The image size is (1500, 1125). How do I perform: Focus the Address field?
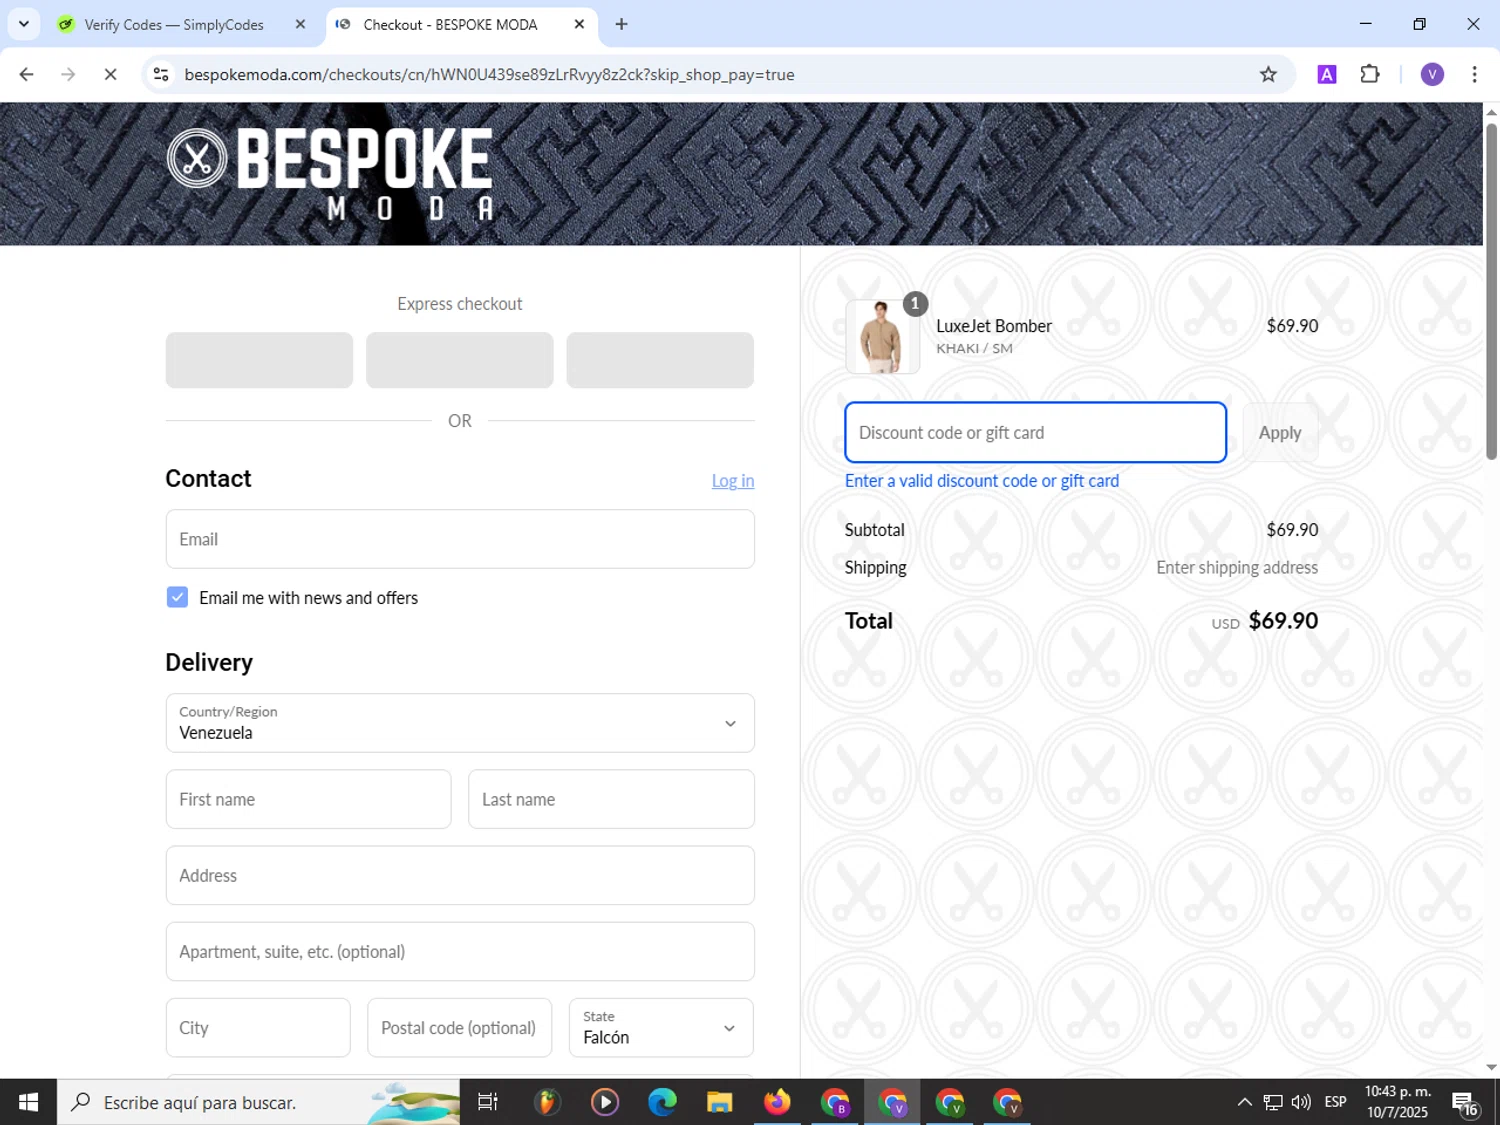[x=460, y=875]
